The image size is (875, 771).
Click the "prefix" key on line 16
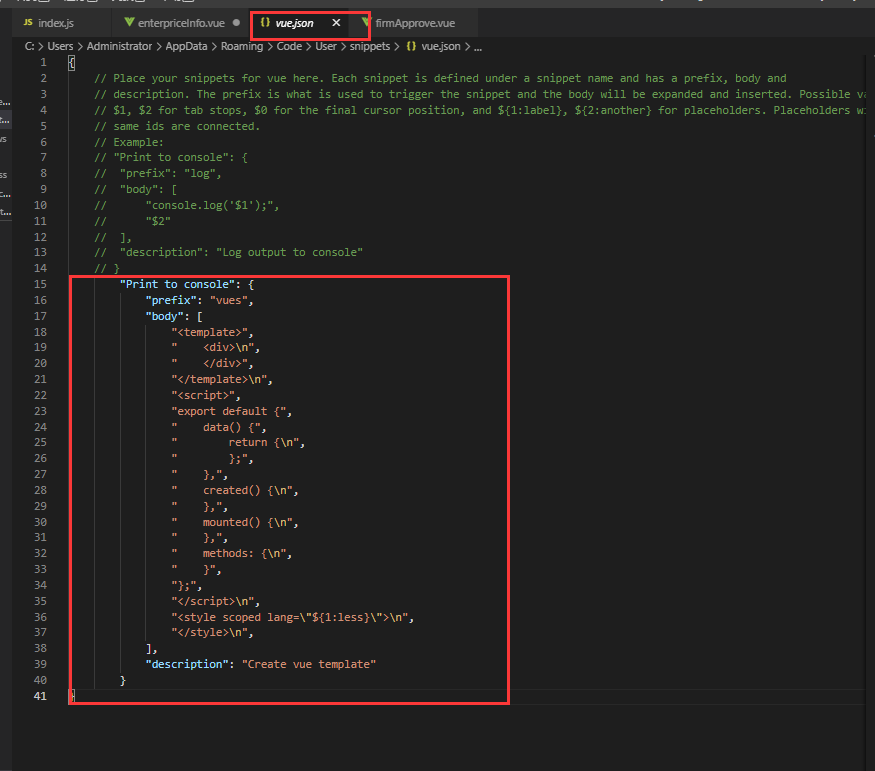[170, 300]
